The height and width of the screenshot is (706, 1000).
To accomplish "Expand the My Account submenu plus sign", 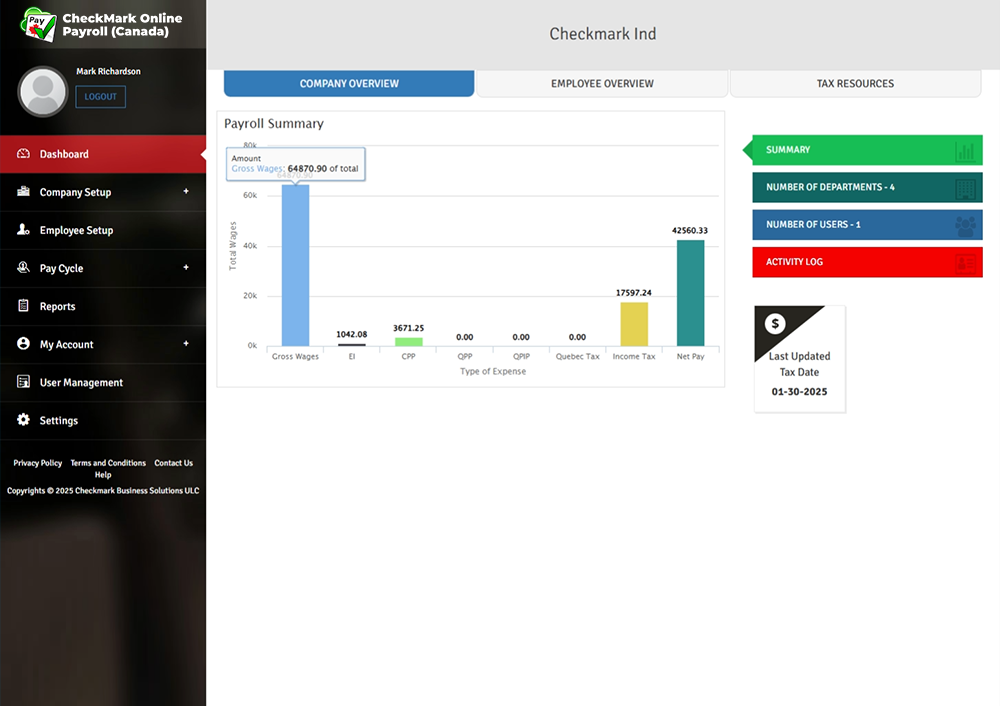I will click(x=186, y=343).
